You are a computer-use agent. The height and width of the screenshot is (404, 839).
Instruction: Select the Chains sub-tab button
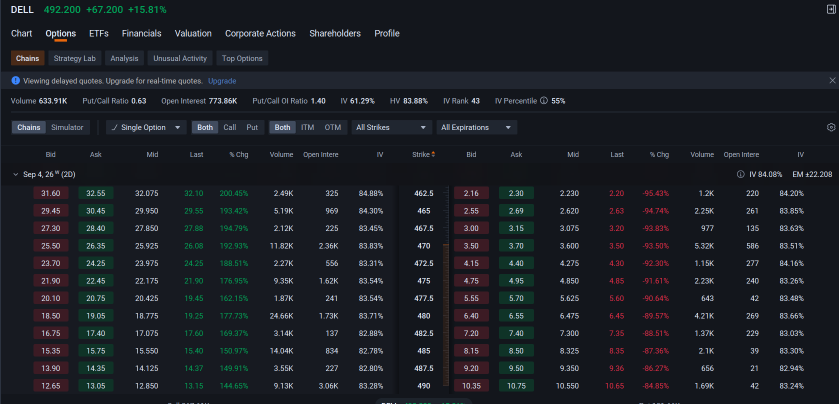click(x=27, y=58)
